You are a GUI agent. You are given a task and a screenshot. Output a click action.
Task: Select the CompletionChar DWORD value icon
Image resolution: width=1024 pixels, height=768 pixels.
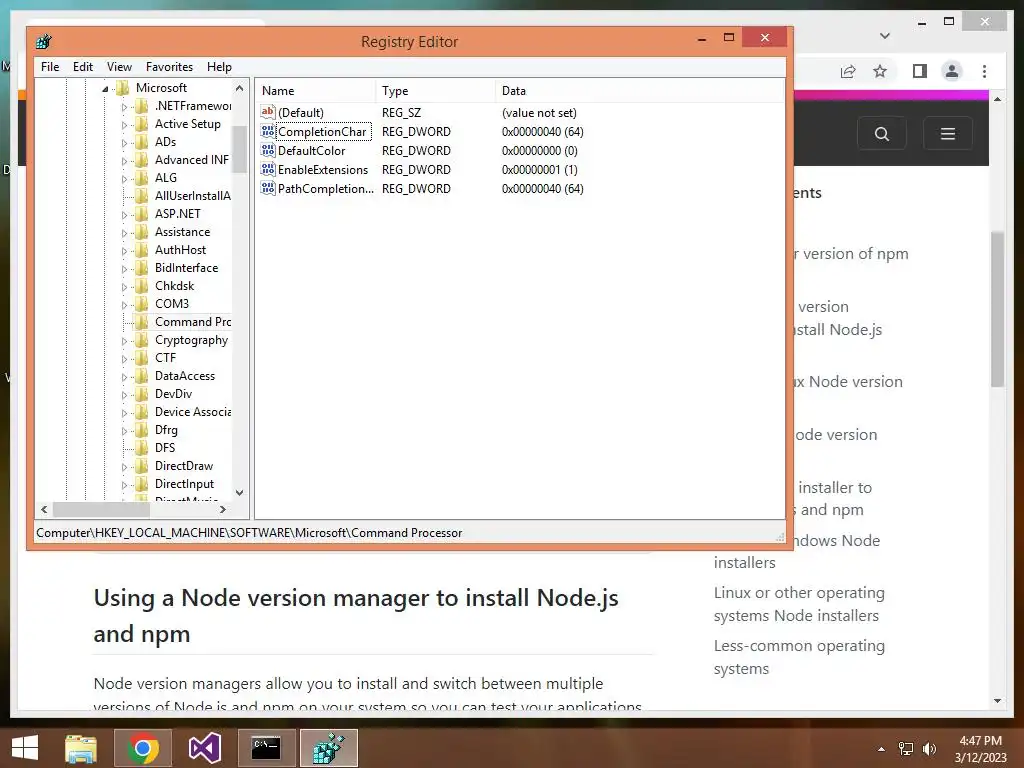coord(268,131)
